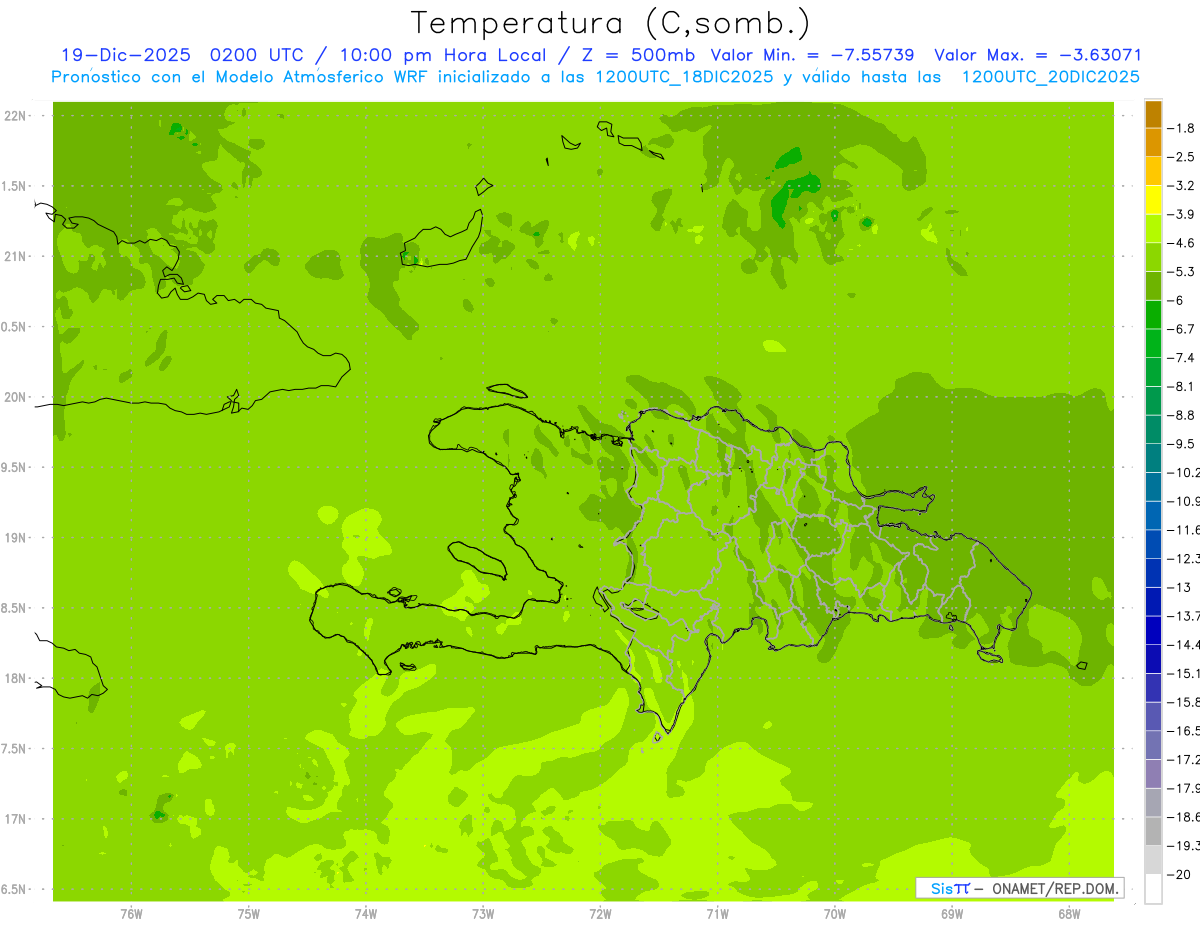Click the "71W" longitude label
1200x927 pixels.
(717, 914)
